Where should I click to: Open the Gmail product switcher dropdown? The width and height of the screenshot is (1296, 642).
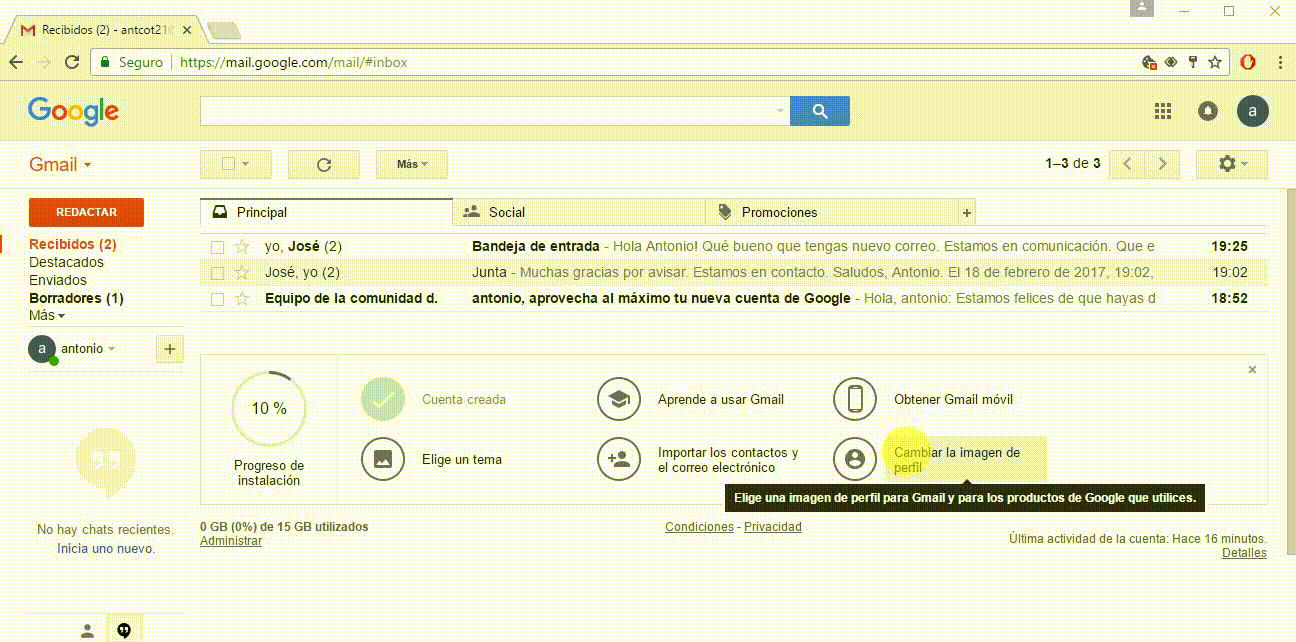pyautogui.click(x=60, y=165)
